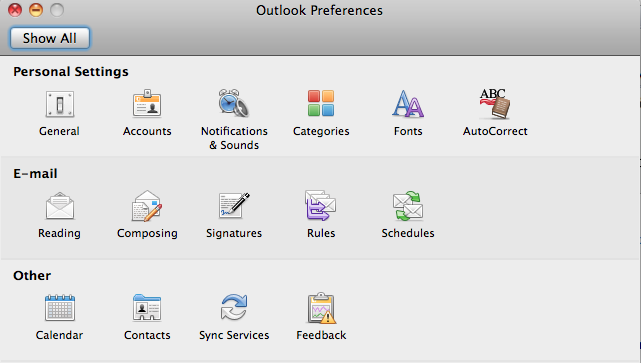641x363 pixels.
Task: Click the Show All button
Action: click(x=49, y=38)
